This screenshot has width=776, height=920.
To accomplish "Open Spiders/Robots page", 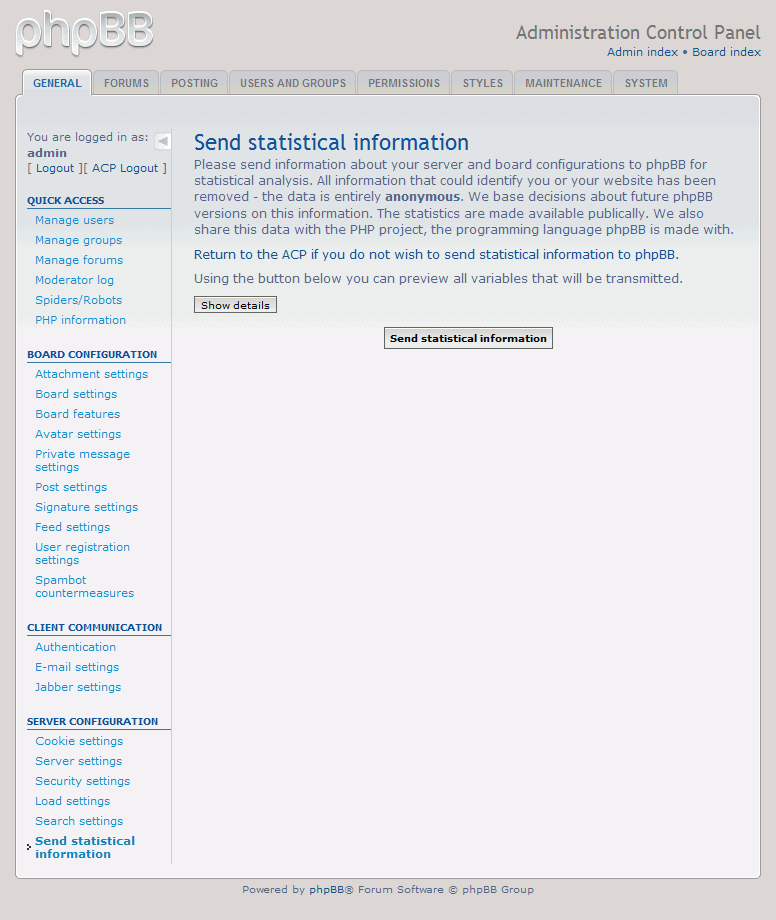I will pos(79,300).
